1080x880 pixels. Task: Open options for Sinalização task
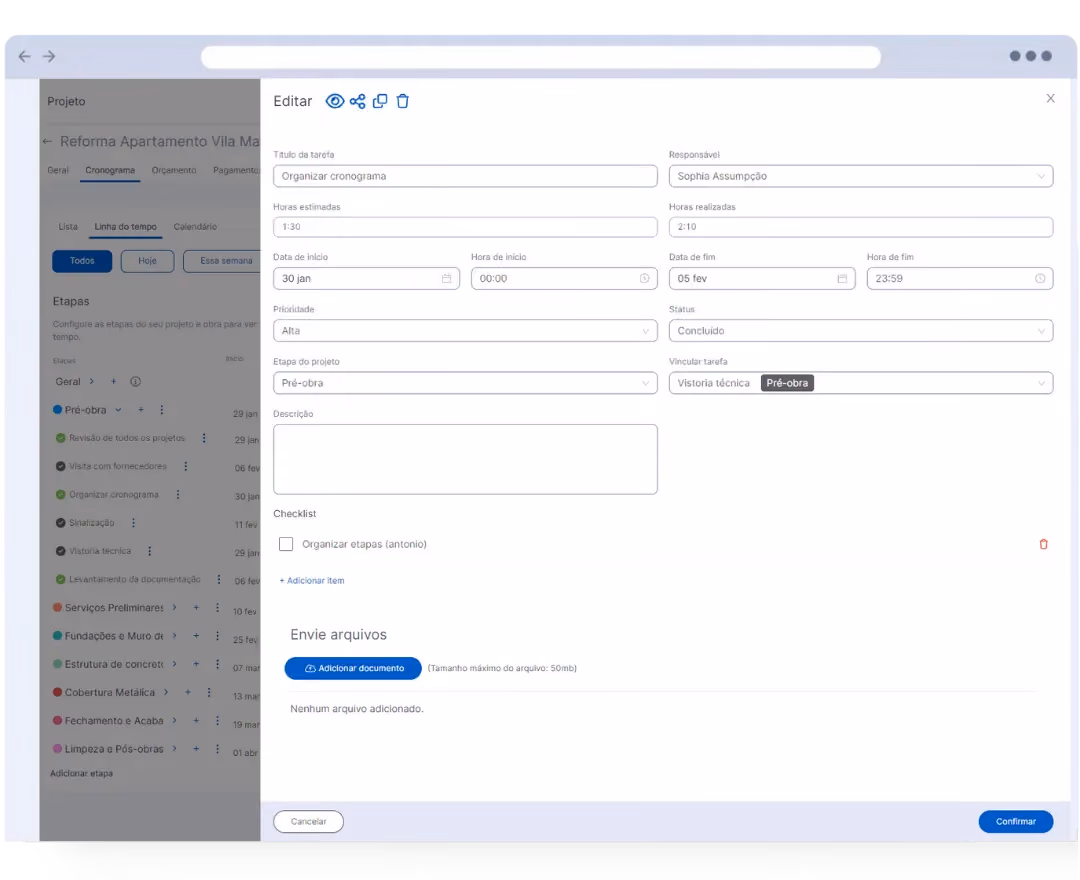coord(134,523)
